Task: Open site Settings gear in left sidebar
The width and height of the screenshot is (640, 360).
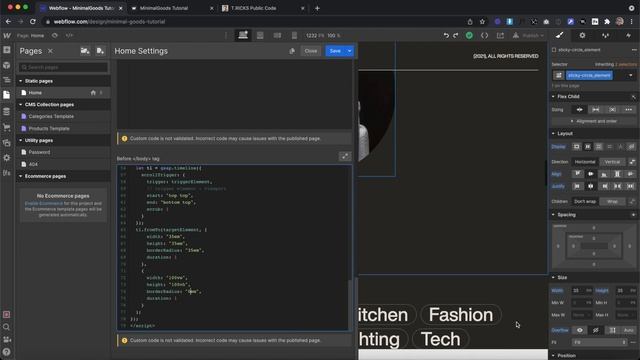Action: (x=7, y=158)
